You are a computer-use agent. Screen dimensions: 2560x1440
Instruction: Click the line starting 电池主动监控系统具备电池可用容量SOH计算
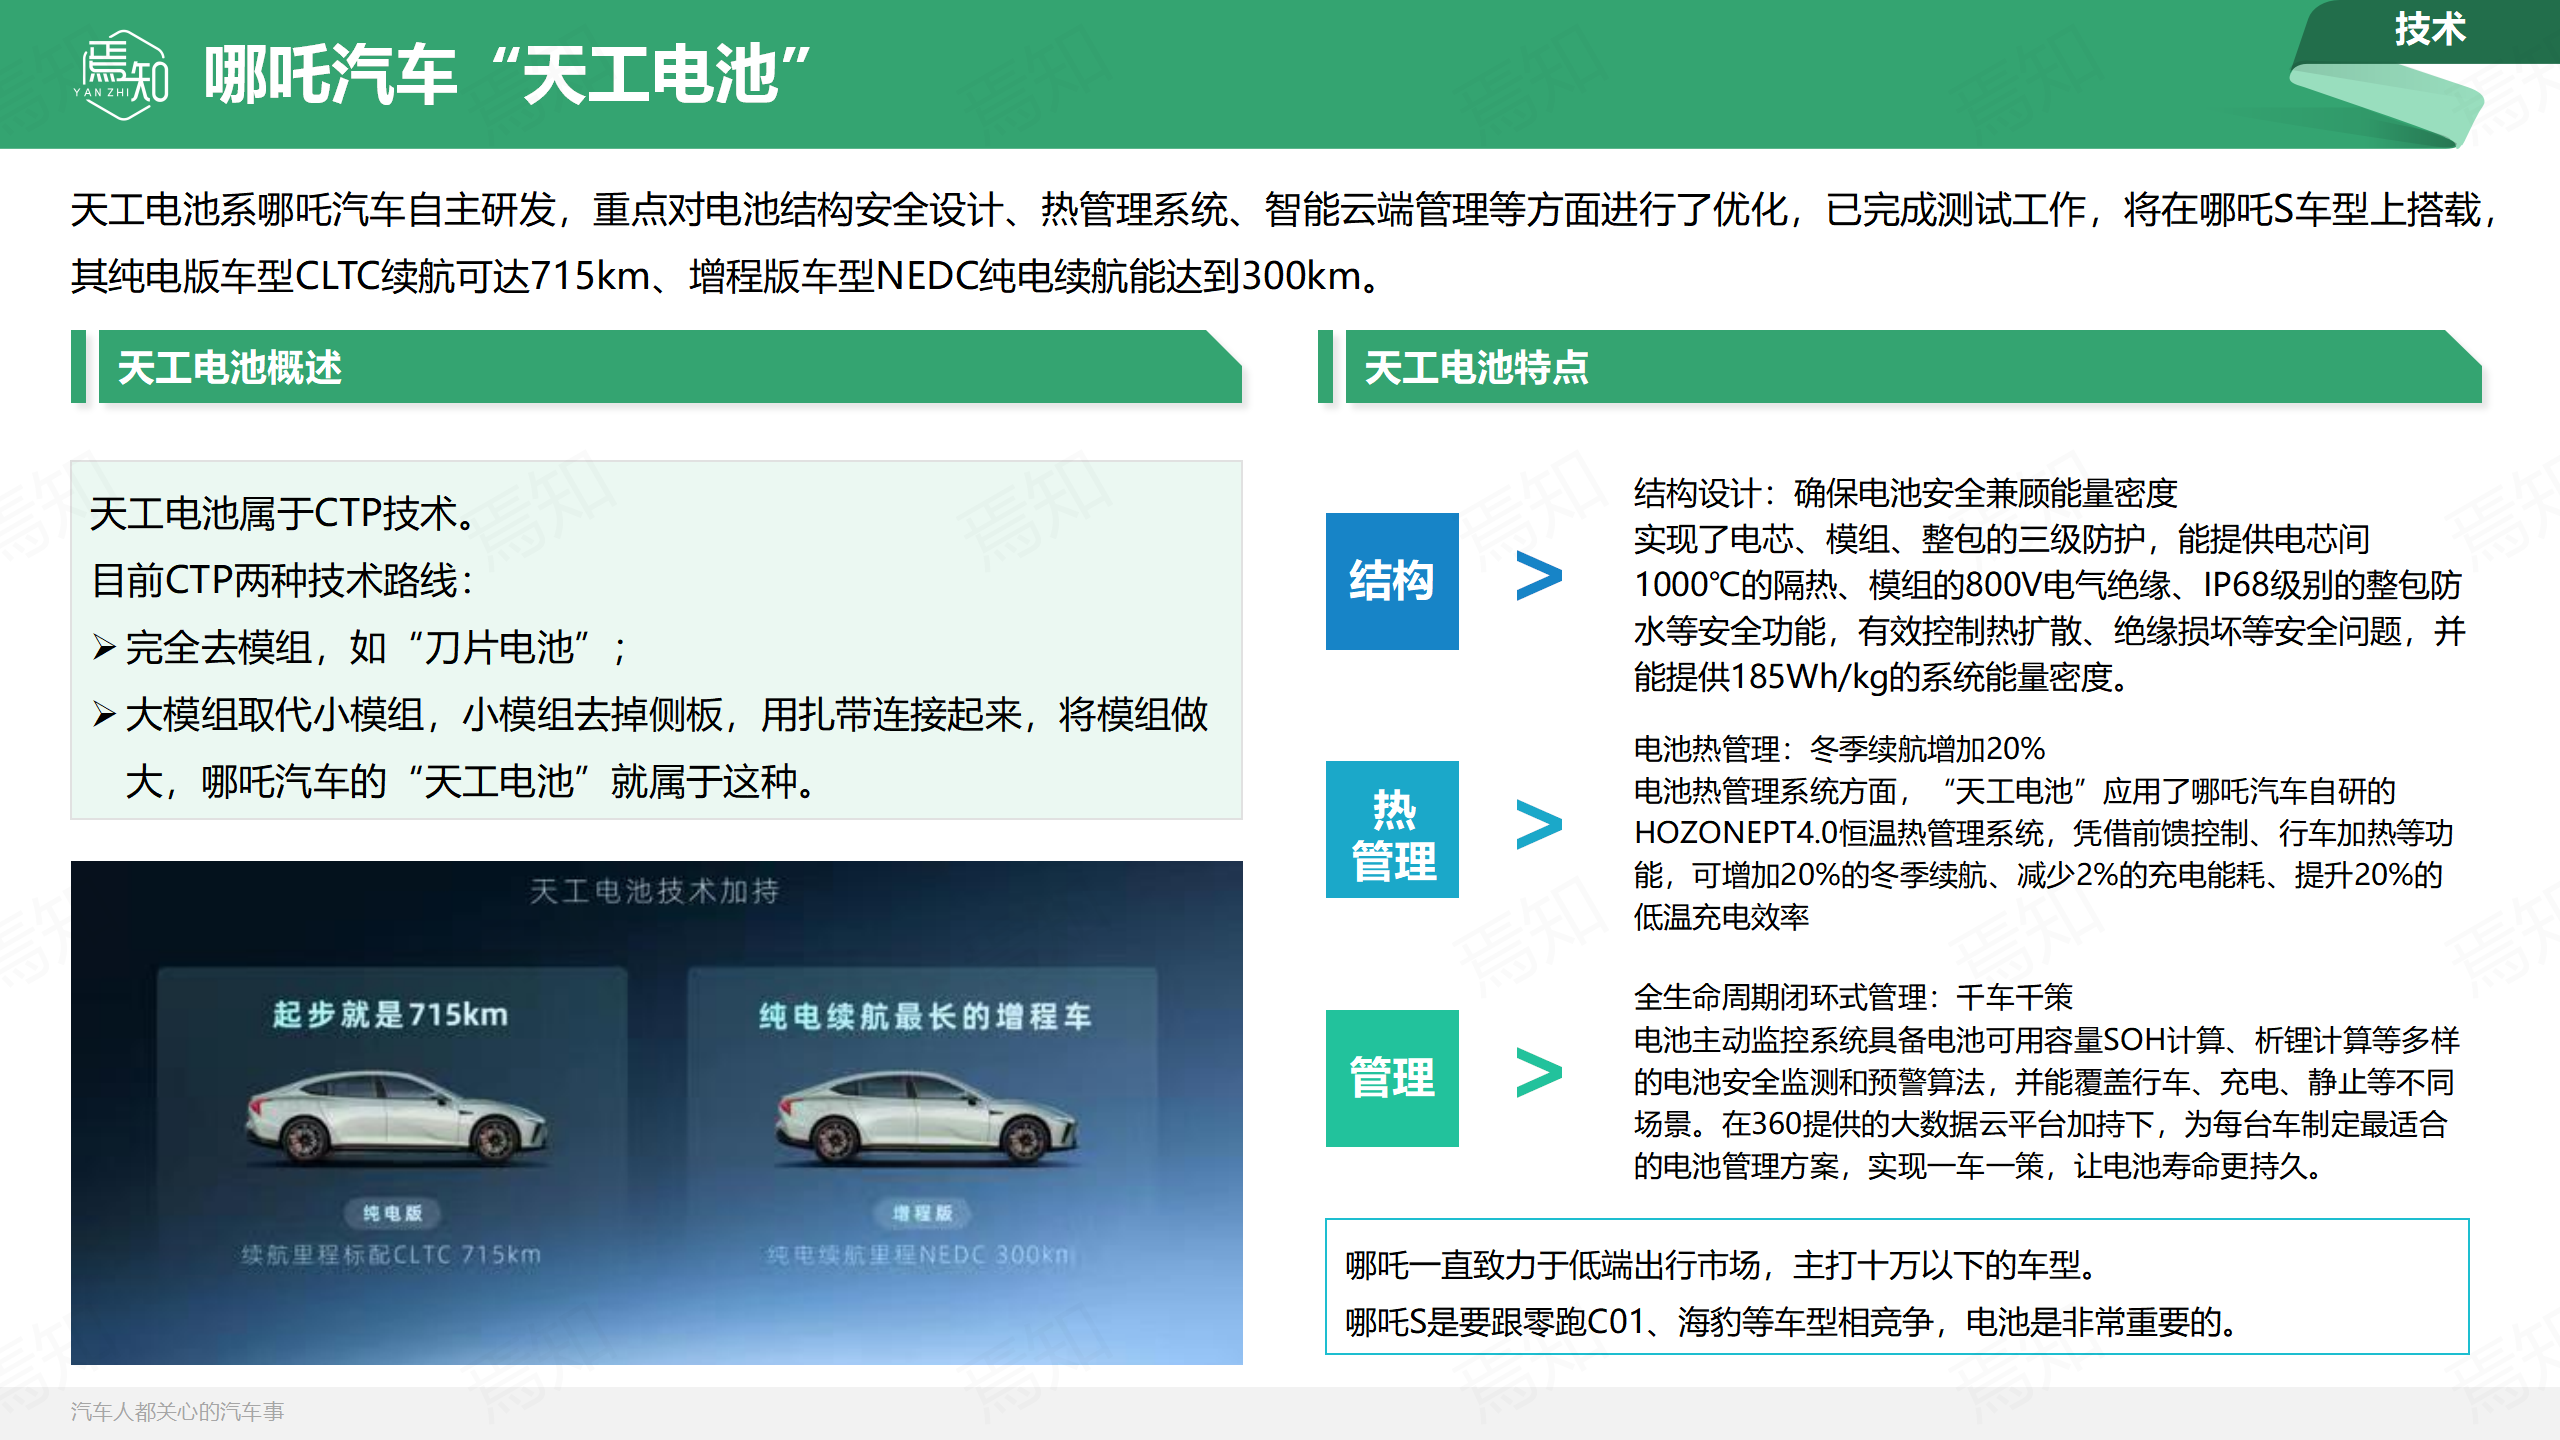tap(2047, 1040)
